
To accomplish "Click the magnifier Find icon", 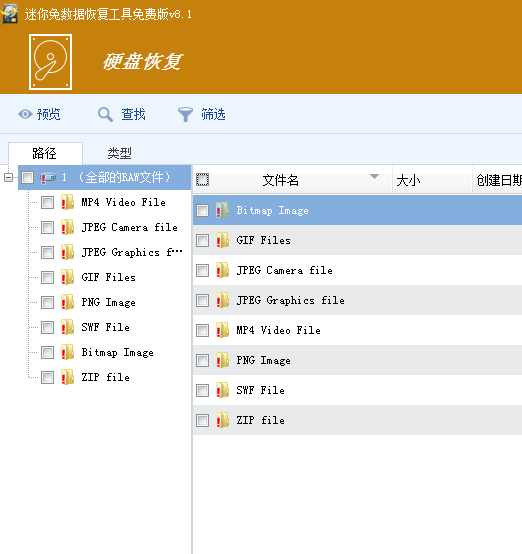I will (x=105, y=114).
